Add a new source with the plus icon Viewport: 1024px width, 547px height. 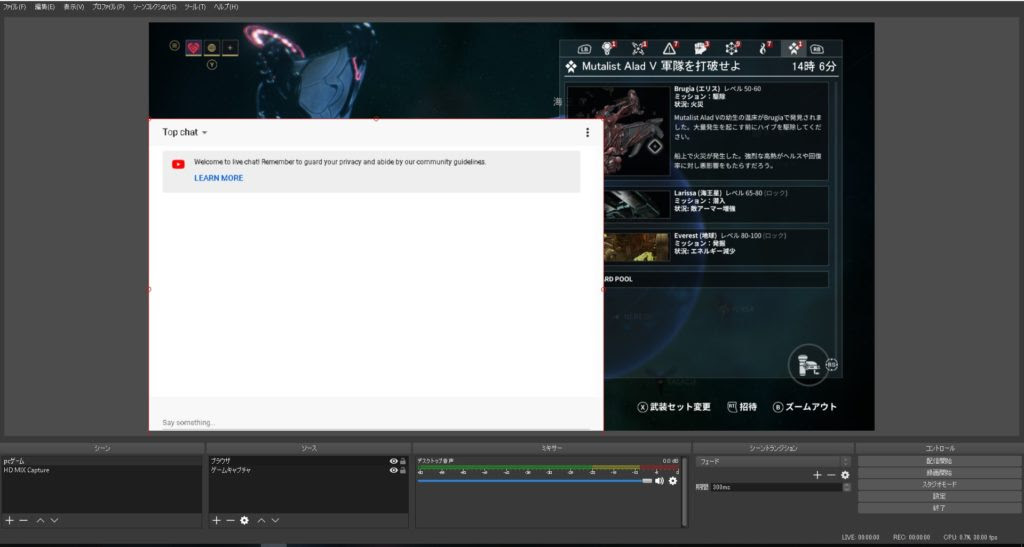(x=216, y=520)
